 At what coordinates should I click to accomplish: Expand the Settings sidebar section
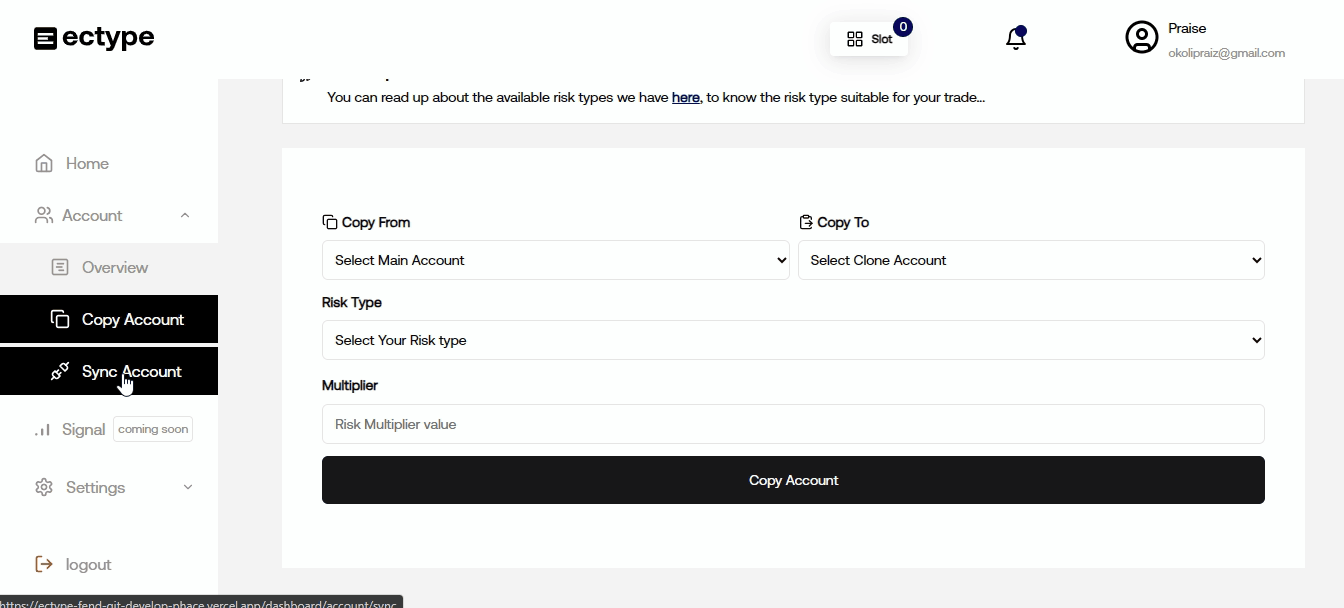[187, 487]
